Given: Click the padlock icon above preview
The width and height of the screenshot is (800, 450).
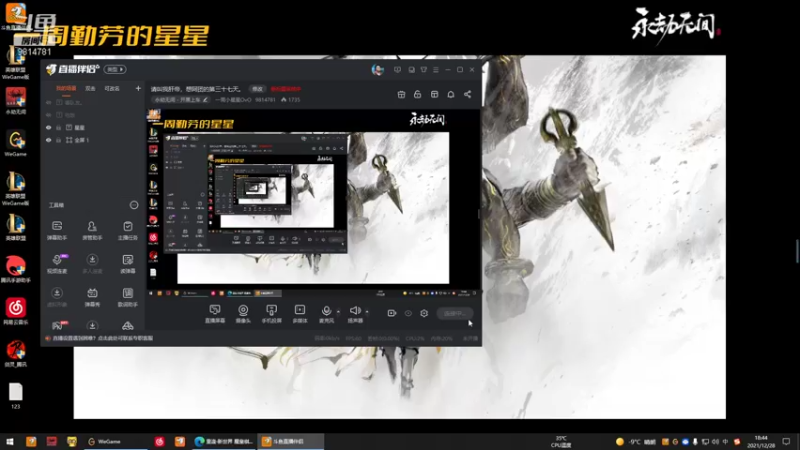Looking at the screenshot, I should coord(417,94).
